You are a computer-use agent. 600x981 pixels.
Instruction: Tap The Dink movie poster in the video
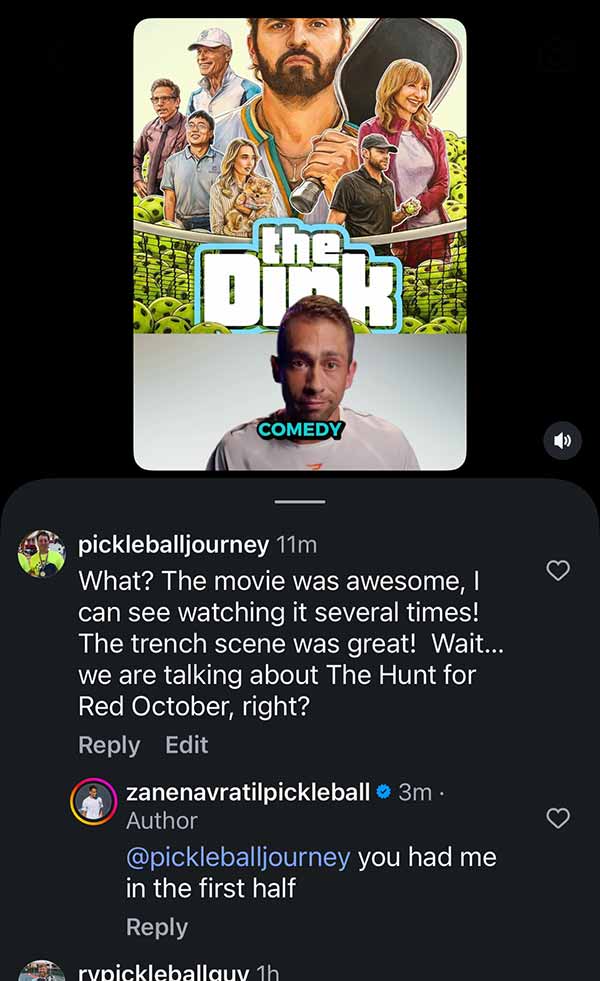[x=300, y=175]
